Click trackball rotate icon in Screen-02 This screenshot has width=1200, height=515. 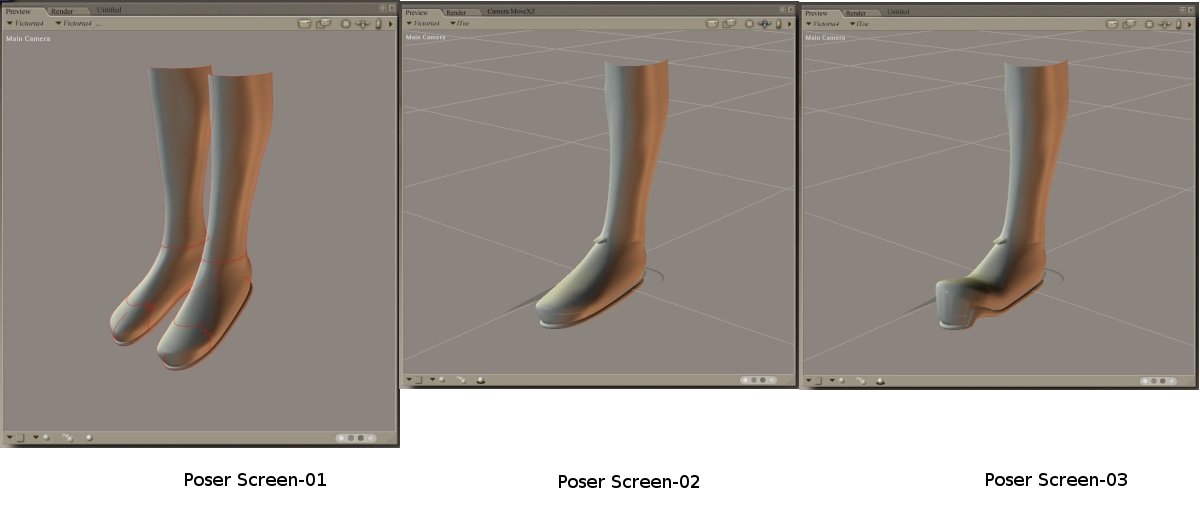point(749,23)
